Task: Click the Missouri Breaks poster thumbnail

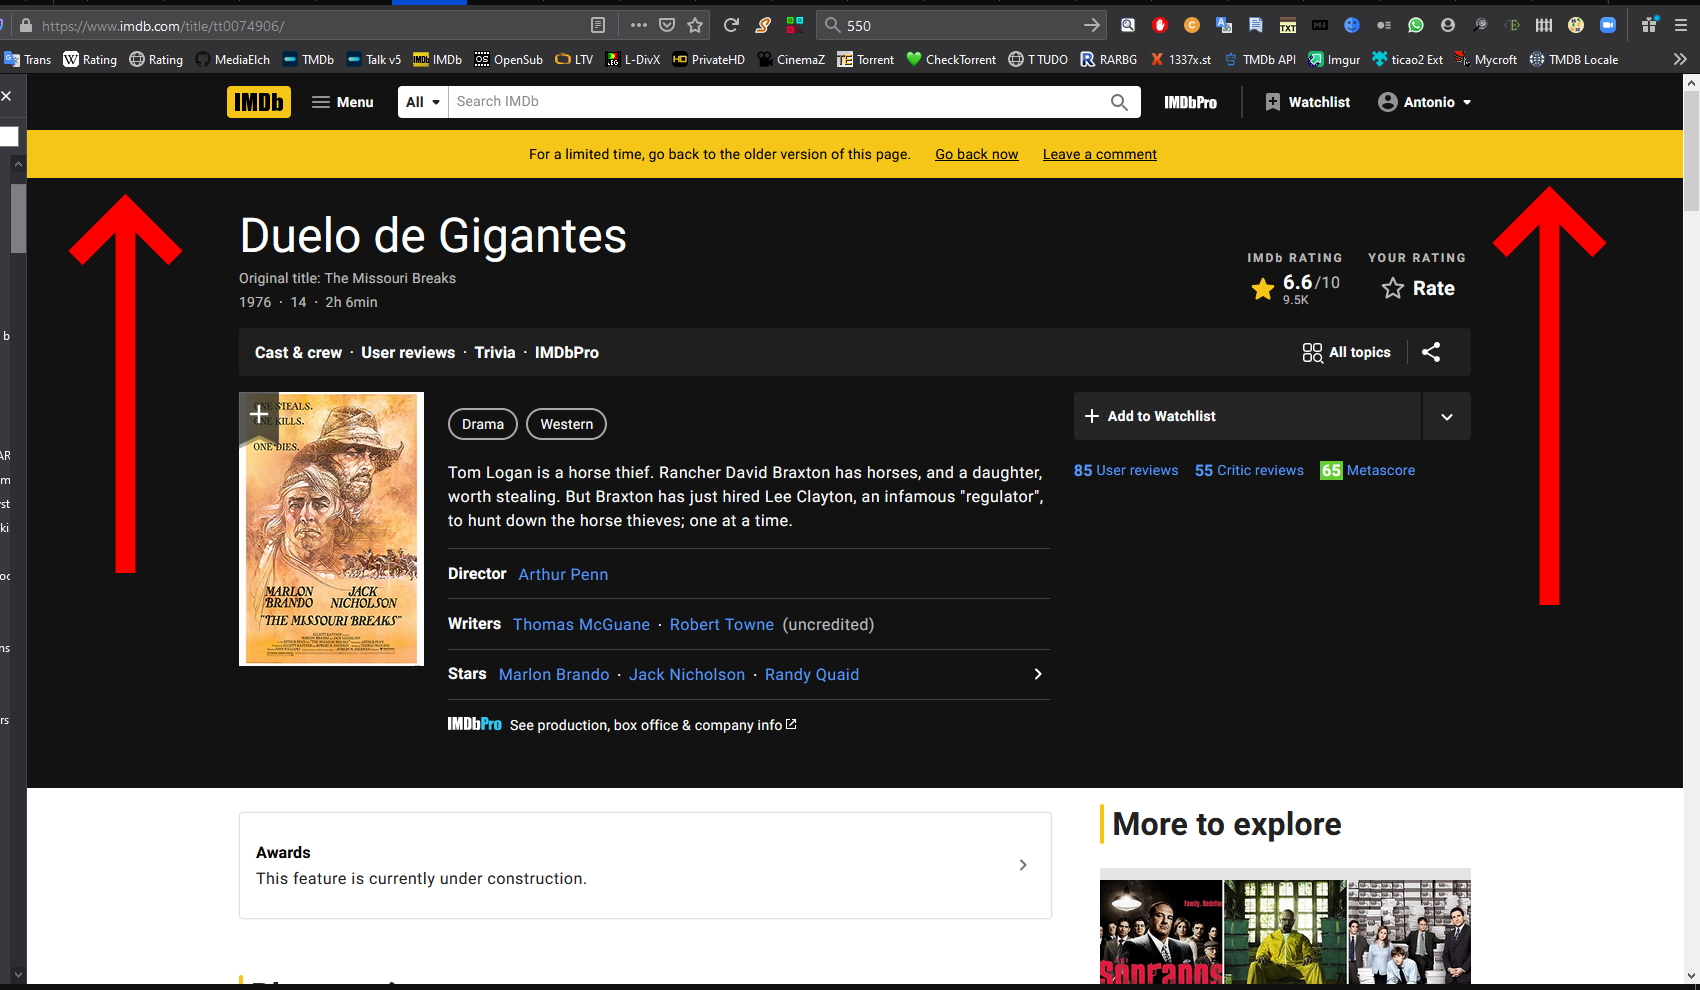Action: (x=331, y=528)
